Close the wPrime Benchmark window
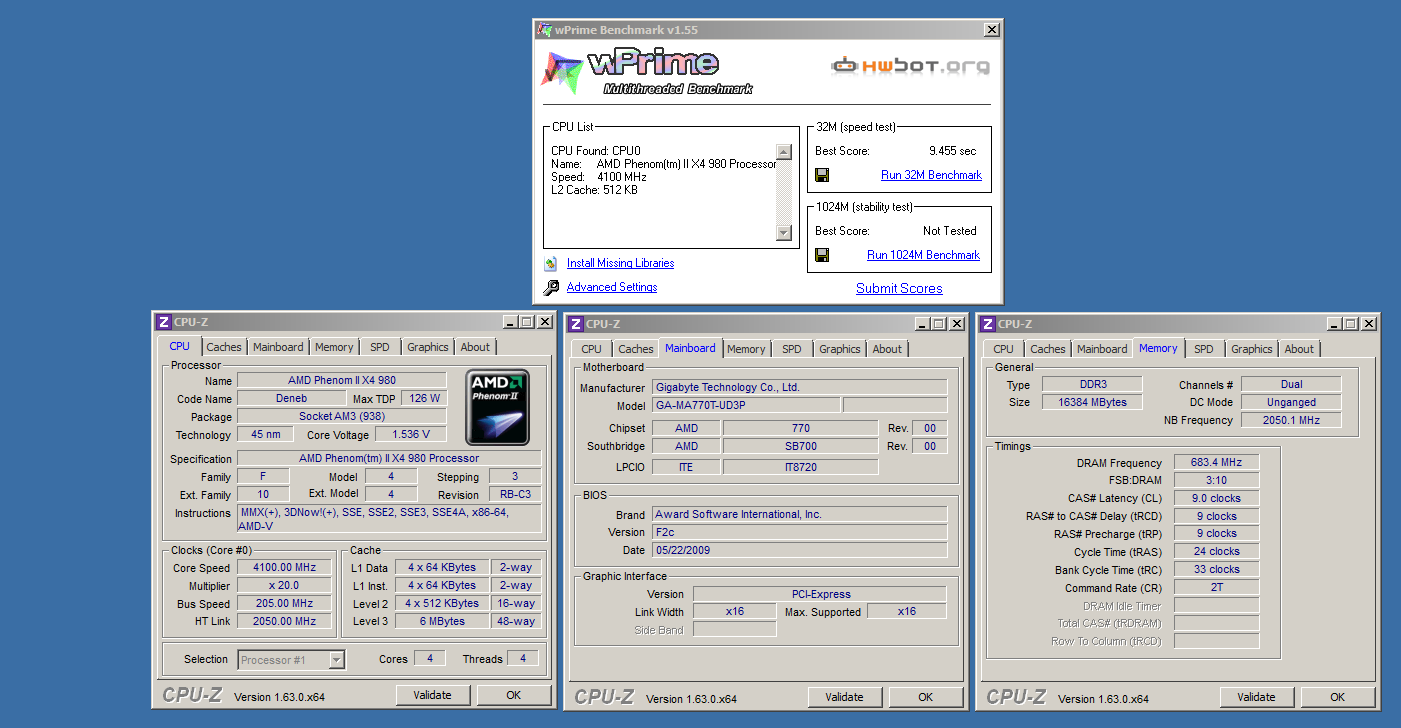 (991, 30)
